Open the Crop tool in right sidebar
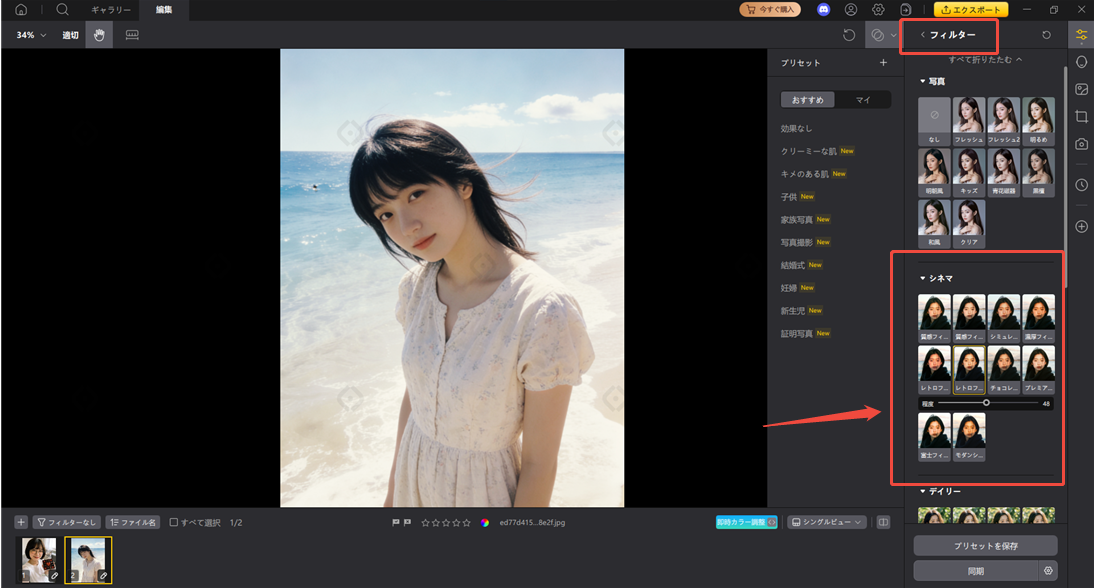Screen dimensions: 1097x588 1081,116
